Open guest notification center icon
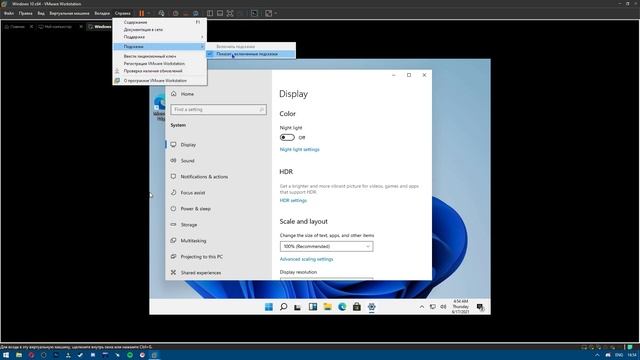 pos(480,307)
